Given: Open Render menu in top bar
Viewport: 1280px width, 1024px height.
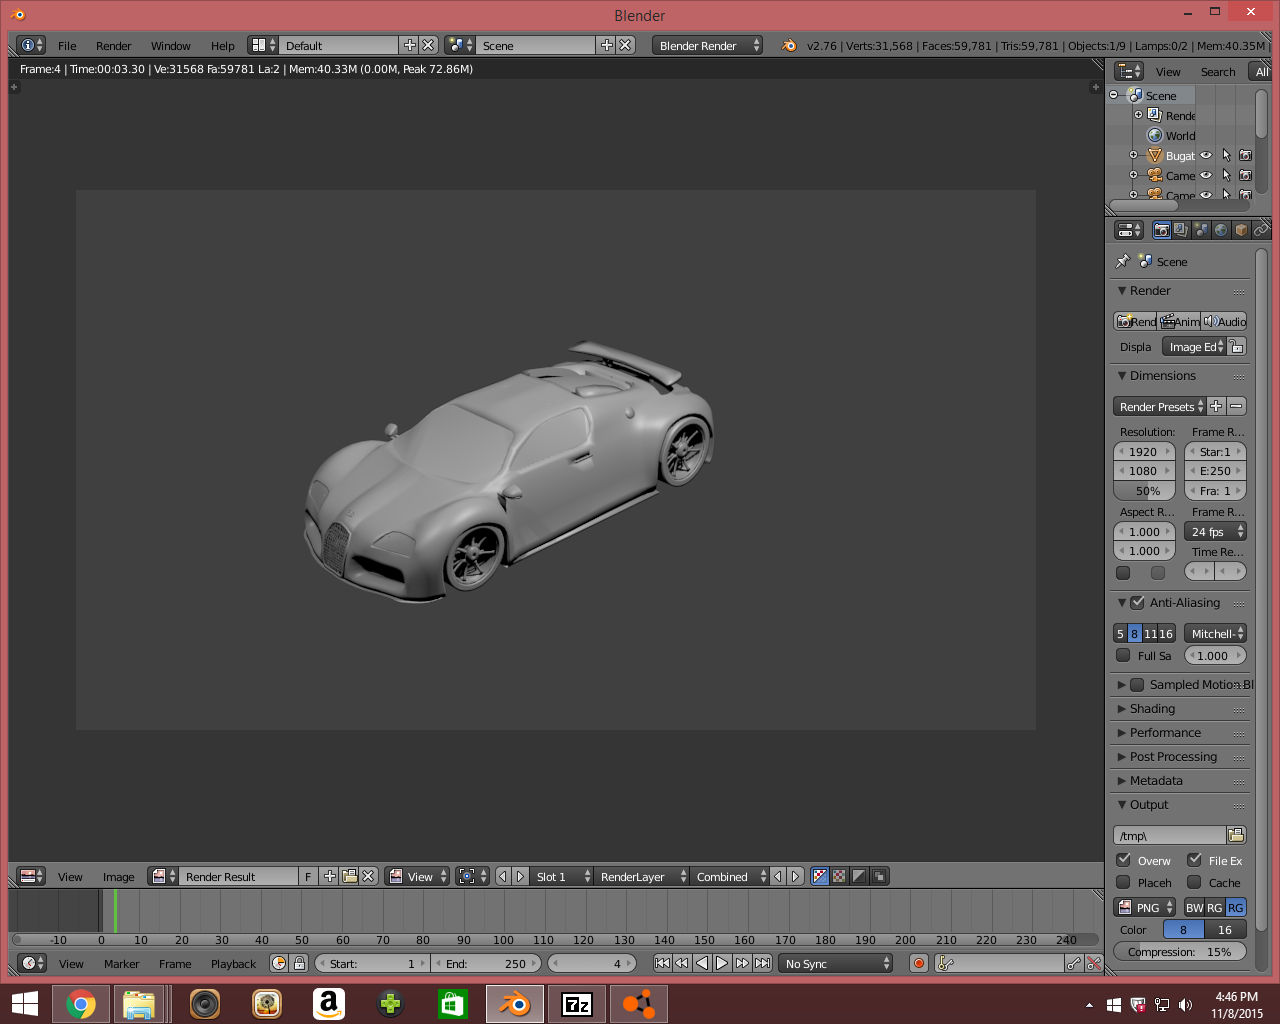Looking at the screenshot, I should pos(113,45).
